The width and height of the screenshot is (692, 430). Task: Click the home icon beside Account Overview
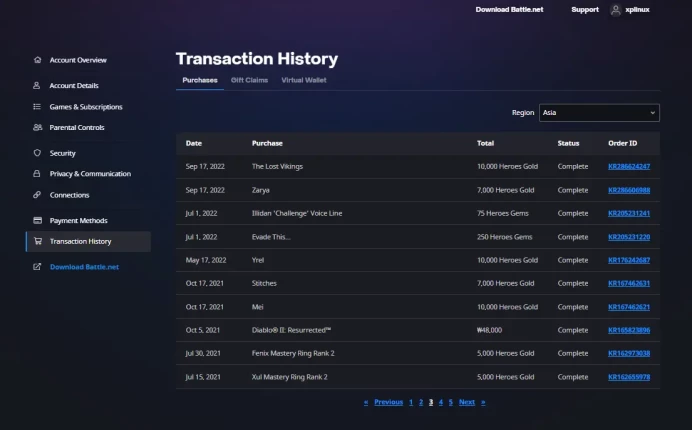click(38, 60)
